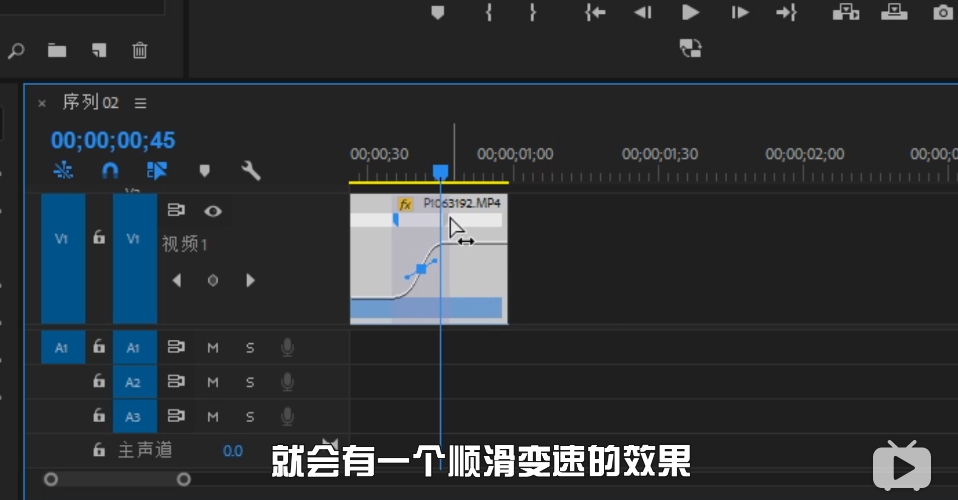958x500 pixels.
Task: Open the project panel search (magnifier) icon
Action: point(16,50)
